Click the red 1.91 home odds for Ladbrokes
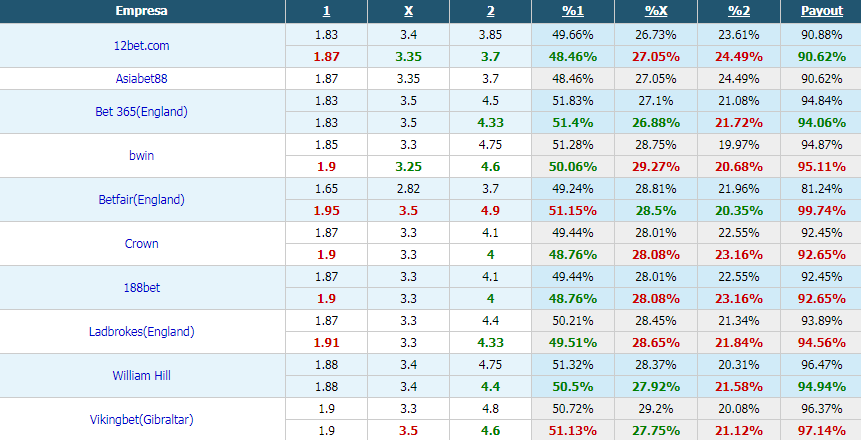 pos(326,342)
